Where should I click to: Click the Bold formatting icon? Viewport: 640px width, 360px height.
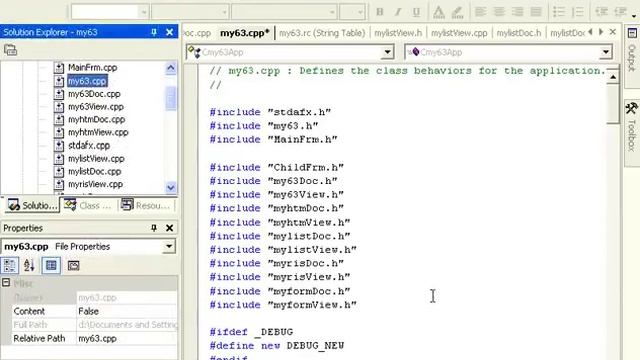click(380, 12)
